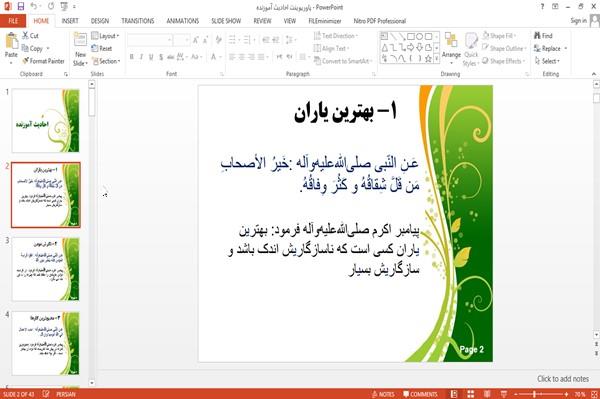600x399 pixels.
Task: Toggle Bold formatting
Action: tap(131, 57)
